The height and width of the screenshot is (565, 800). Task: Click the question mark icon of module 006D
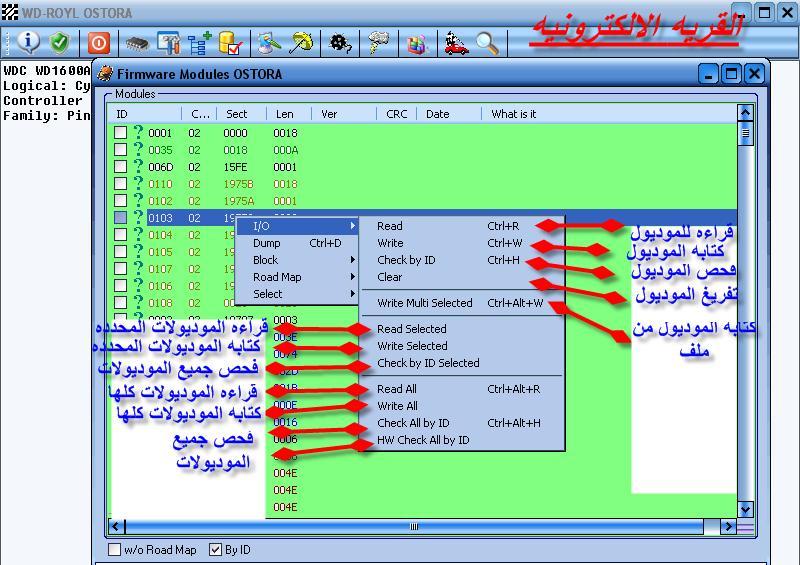click(x=138, y=166)
